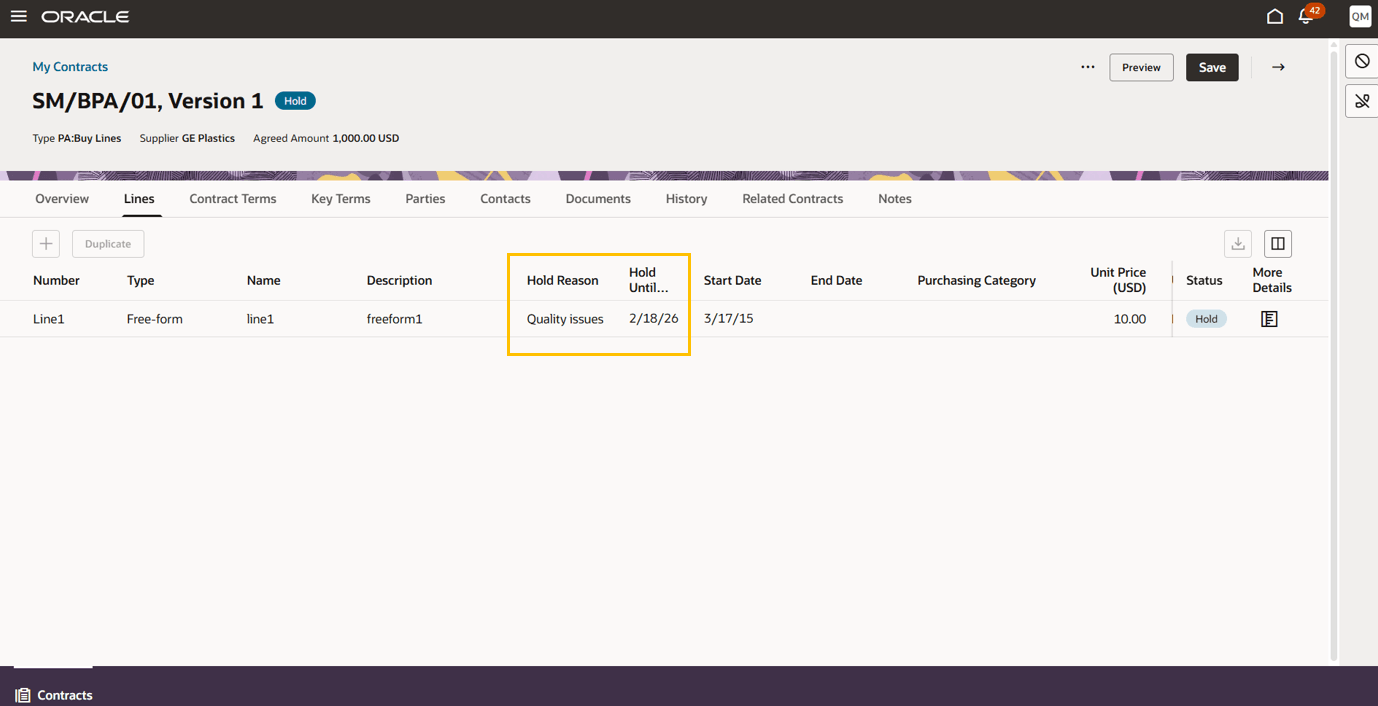
Task: Open the notifications bell showing 42 alerts
Action: pos(1304,16)
